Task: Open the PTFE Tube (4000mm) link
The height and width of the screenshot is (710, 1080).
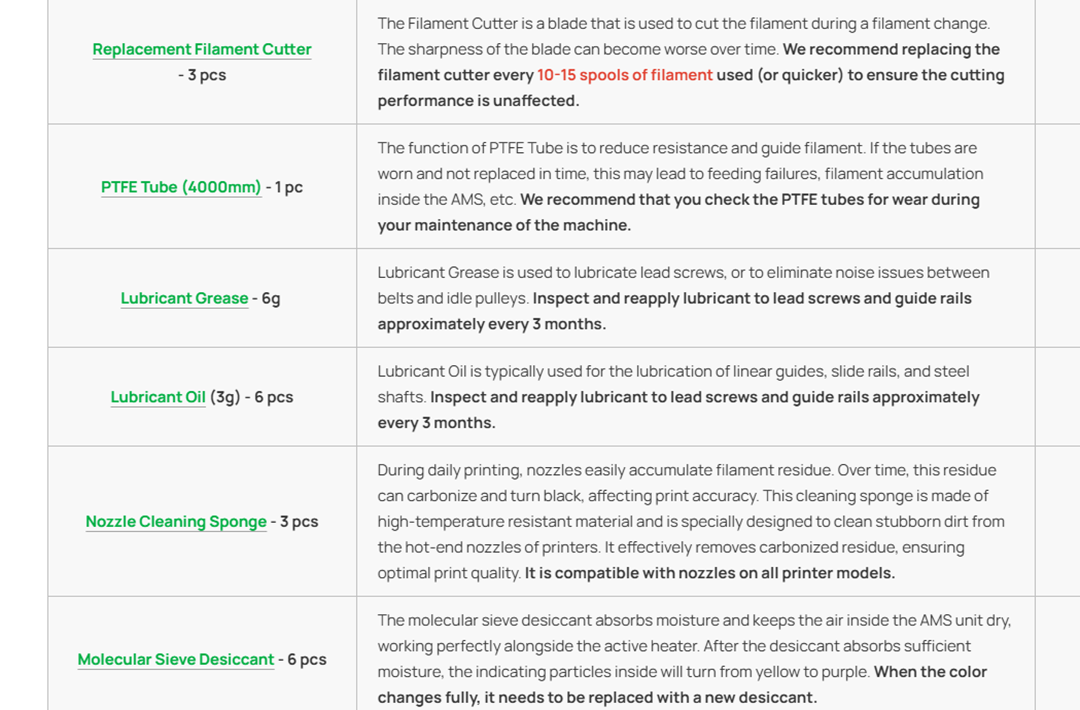Action: [x=181, y=187]
